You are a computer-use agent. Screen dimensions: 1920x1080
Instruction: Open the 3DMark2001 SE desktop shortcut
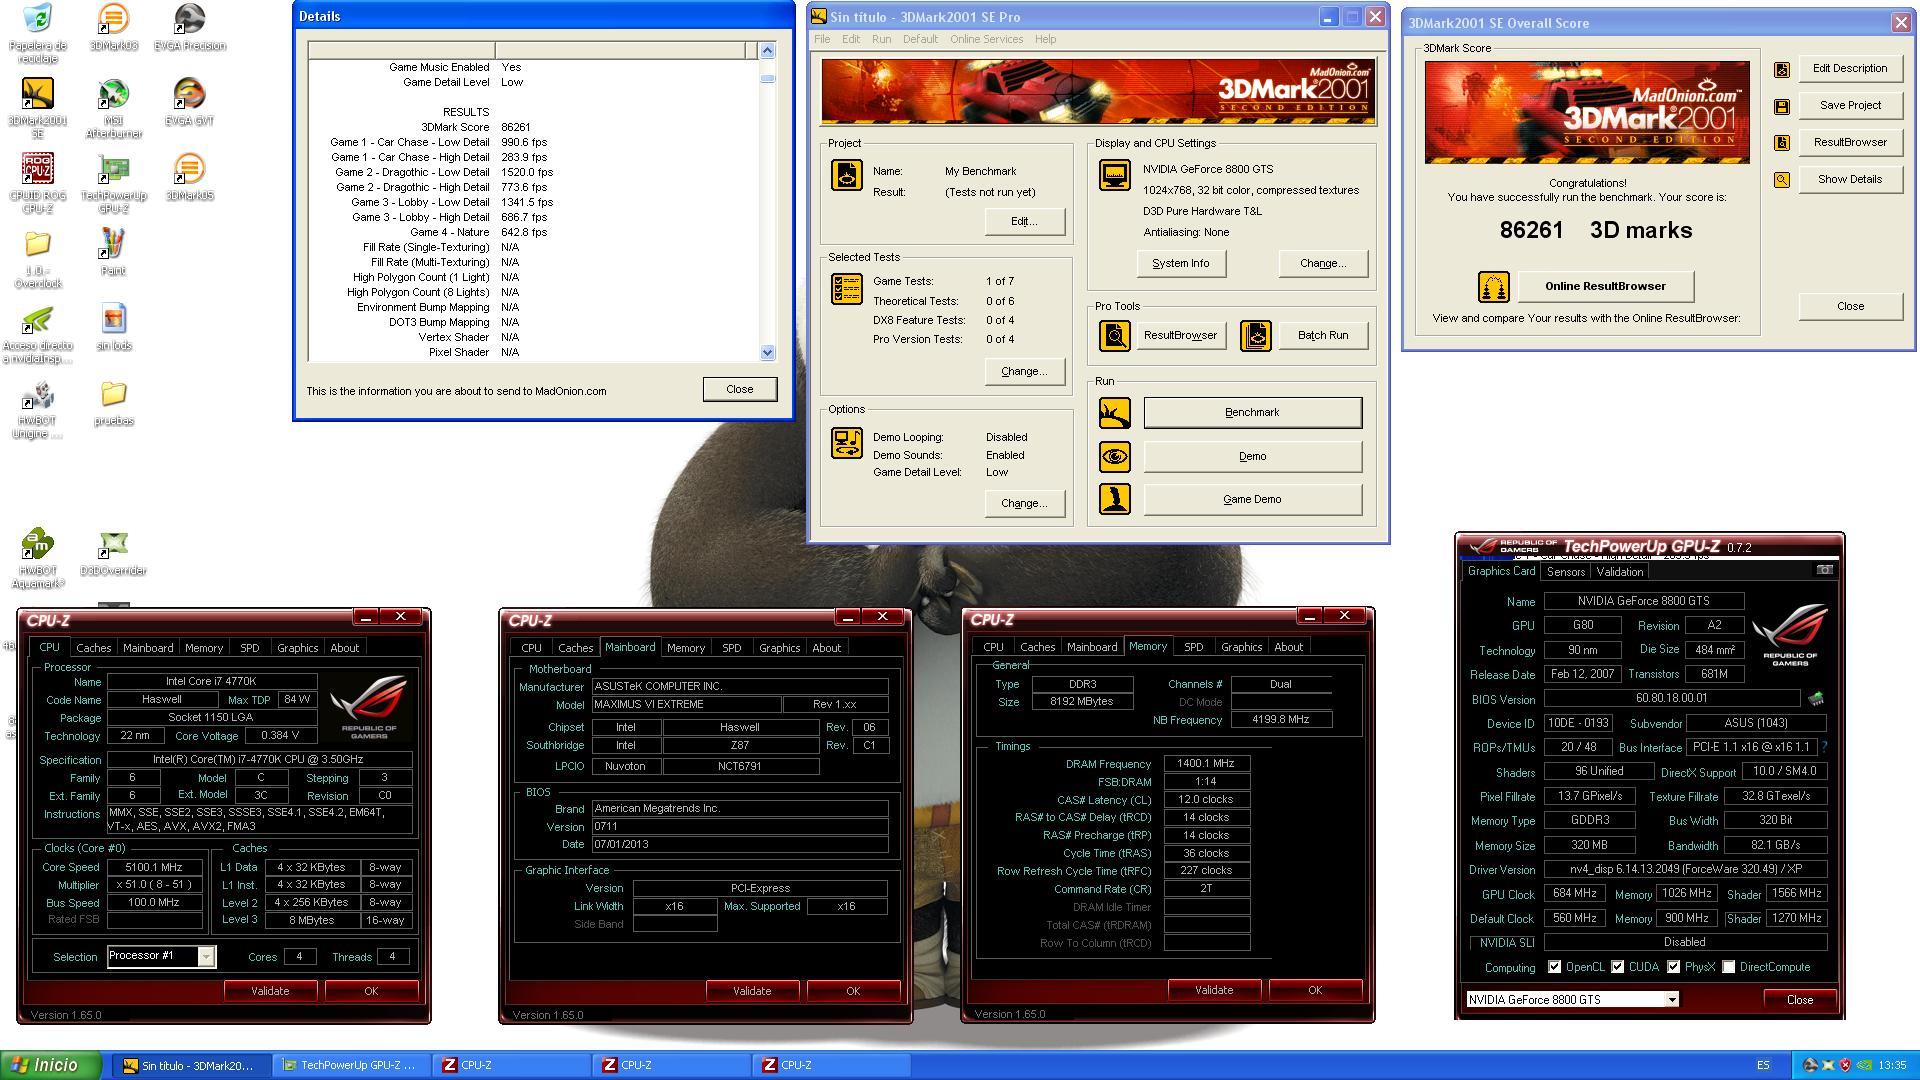tap(37, 108)
